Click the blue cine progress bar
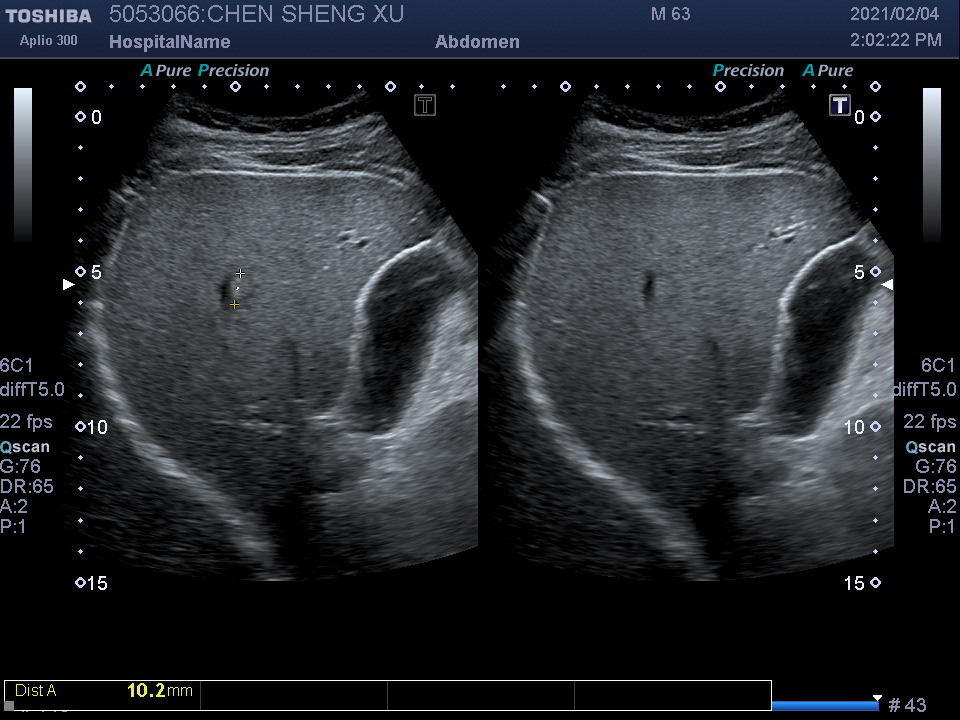Screen dimensions: 960x720 [824, 705]
